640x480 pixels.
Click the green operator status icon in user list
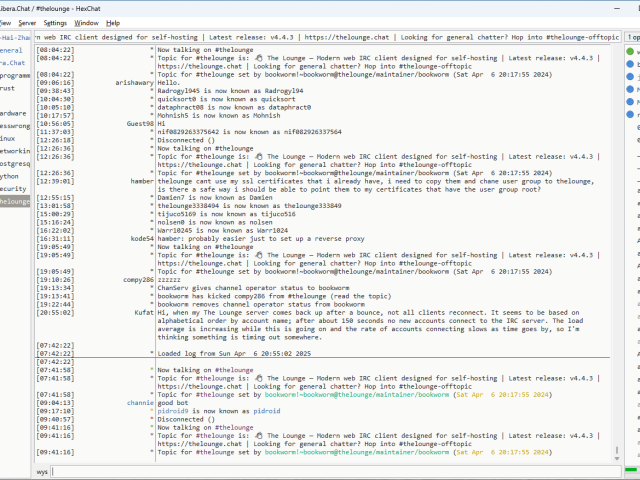click(x=631, y=50)
